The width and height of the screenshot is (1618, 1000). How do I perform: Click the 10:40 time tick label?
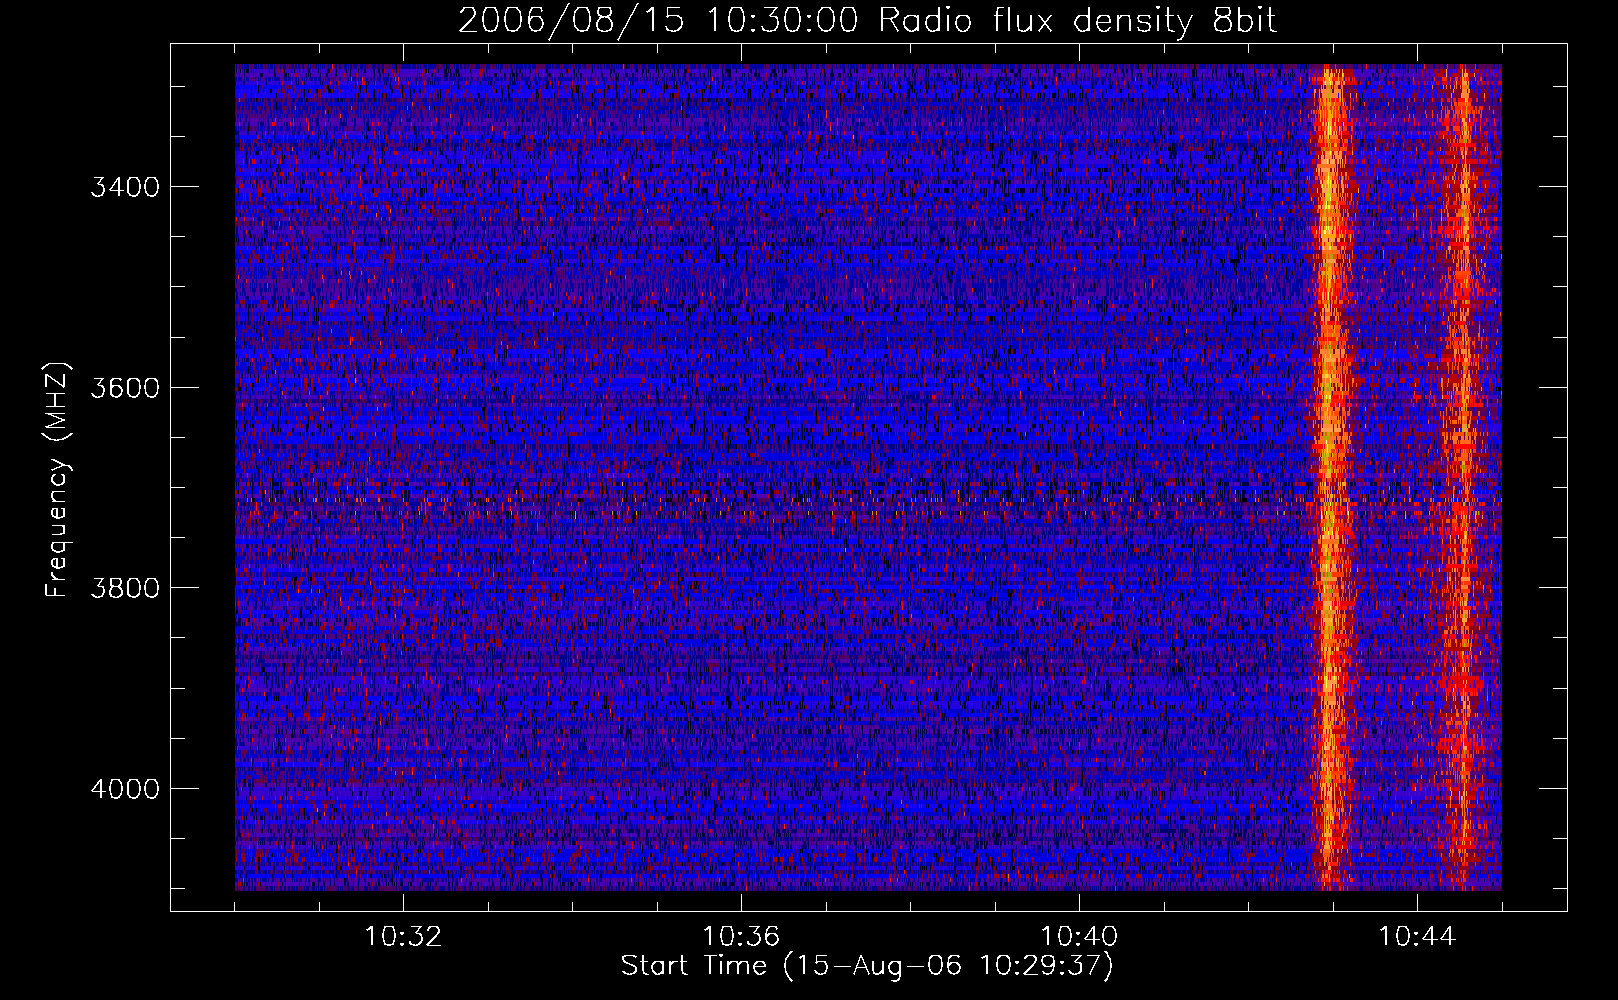pyautogui.click(x=1079, y=937)
